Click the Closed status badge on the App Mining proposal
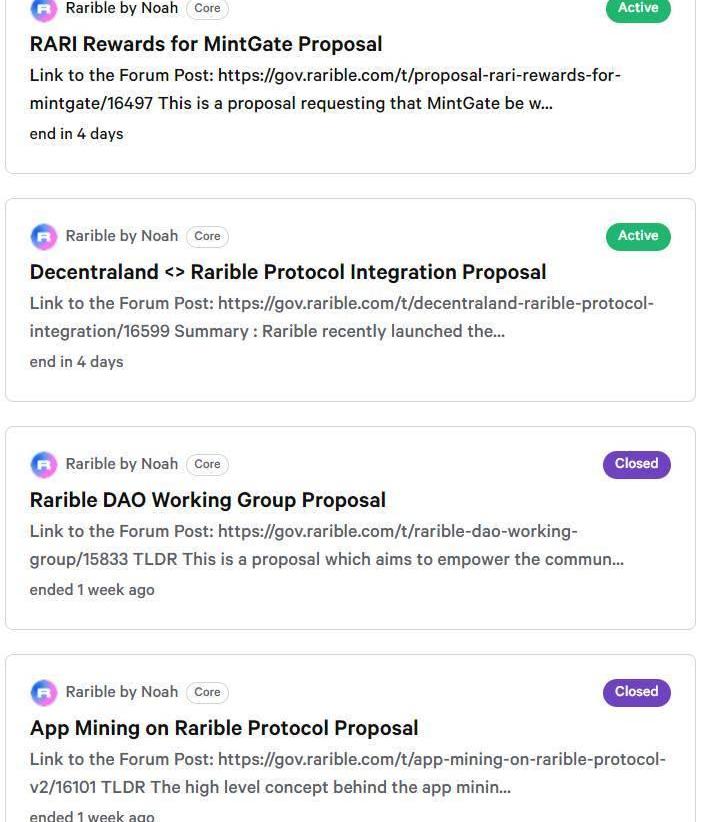The width and height of the screenshot is (703, 822). tap(636, 693)
